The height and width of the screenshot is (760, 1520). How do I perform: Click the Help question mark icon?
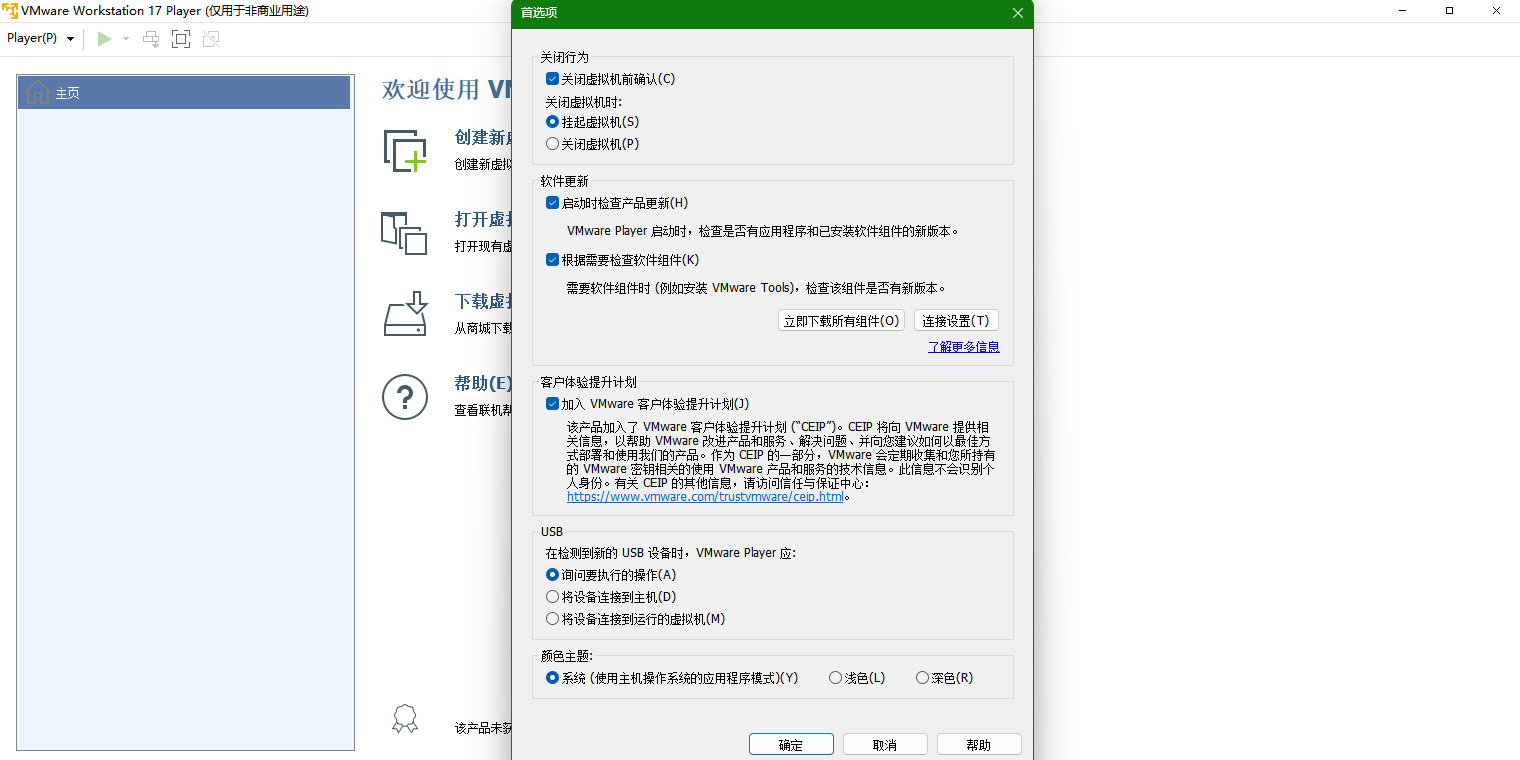pos(405,397)
